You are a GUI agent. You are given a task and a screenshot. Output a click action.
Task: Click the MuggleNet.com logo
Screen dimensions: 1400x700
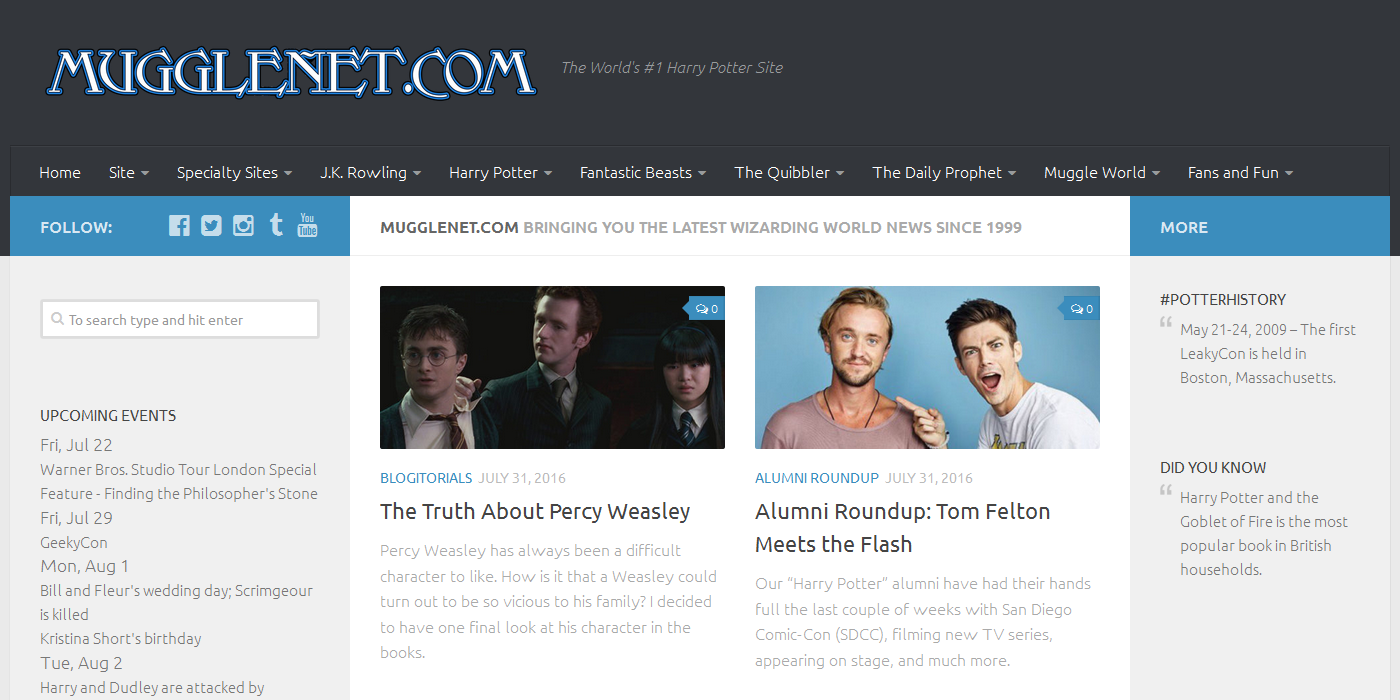point(291,71)
